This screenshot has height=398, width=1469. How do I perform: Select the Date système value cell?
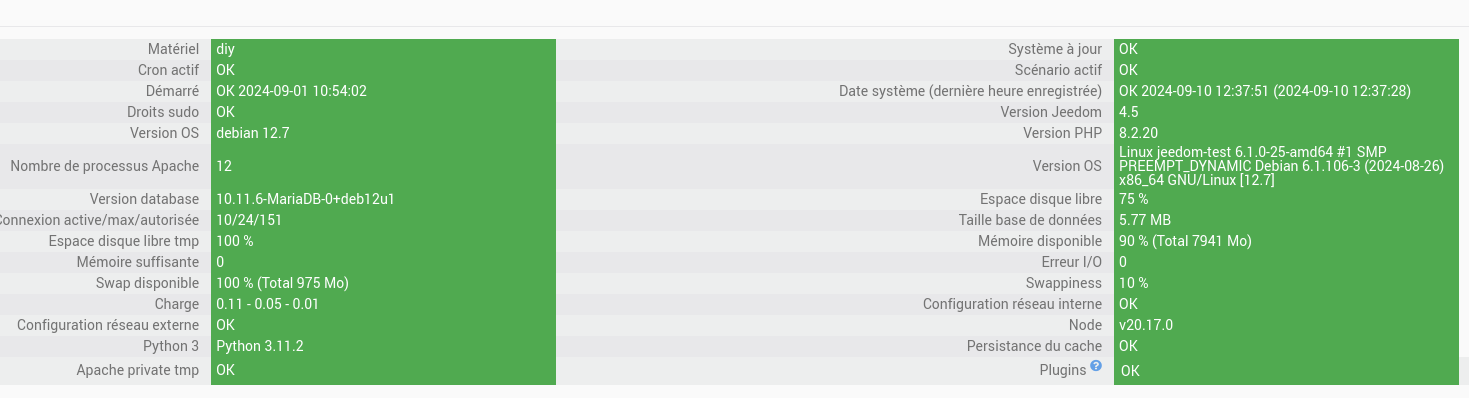coord(1286,91)
